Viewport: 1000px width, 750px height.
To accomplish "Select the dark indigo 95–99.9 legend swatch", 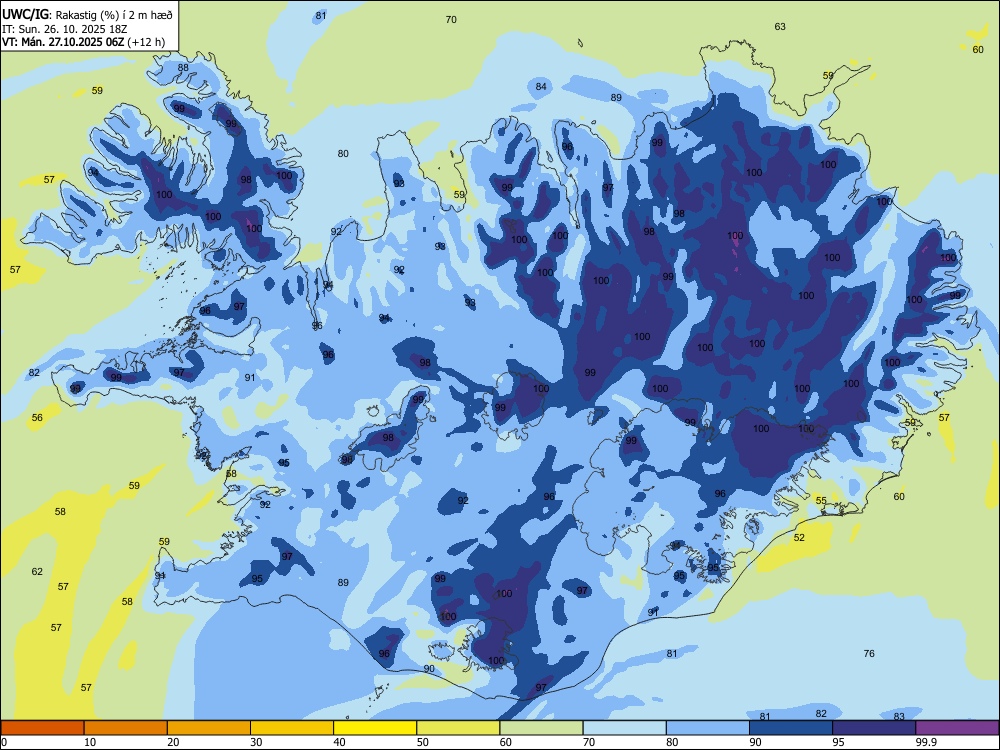I will pyautogui.click(x=874, y=728).
